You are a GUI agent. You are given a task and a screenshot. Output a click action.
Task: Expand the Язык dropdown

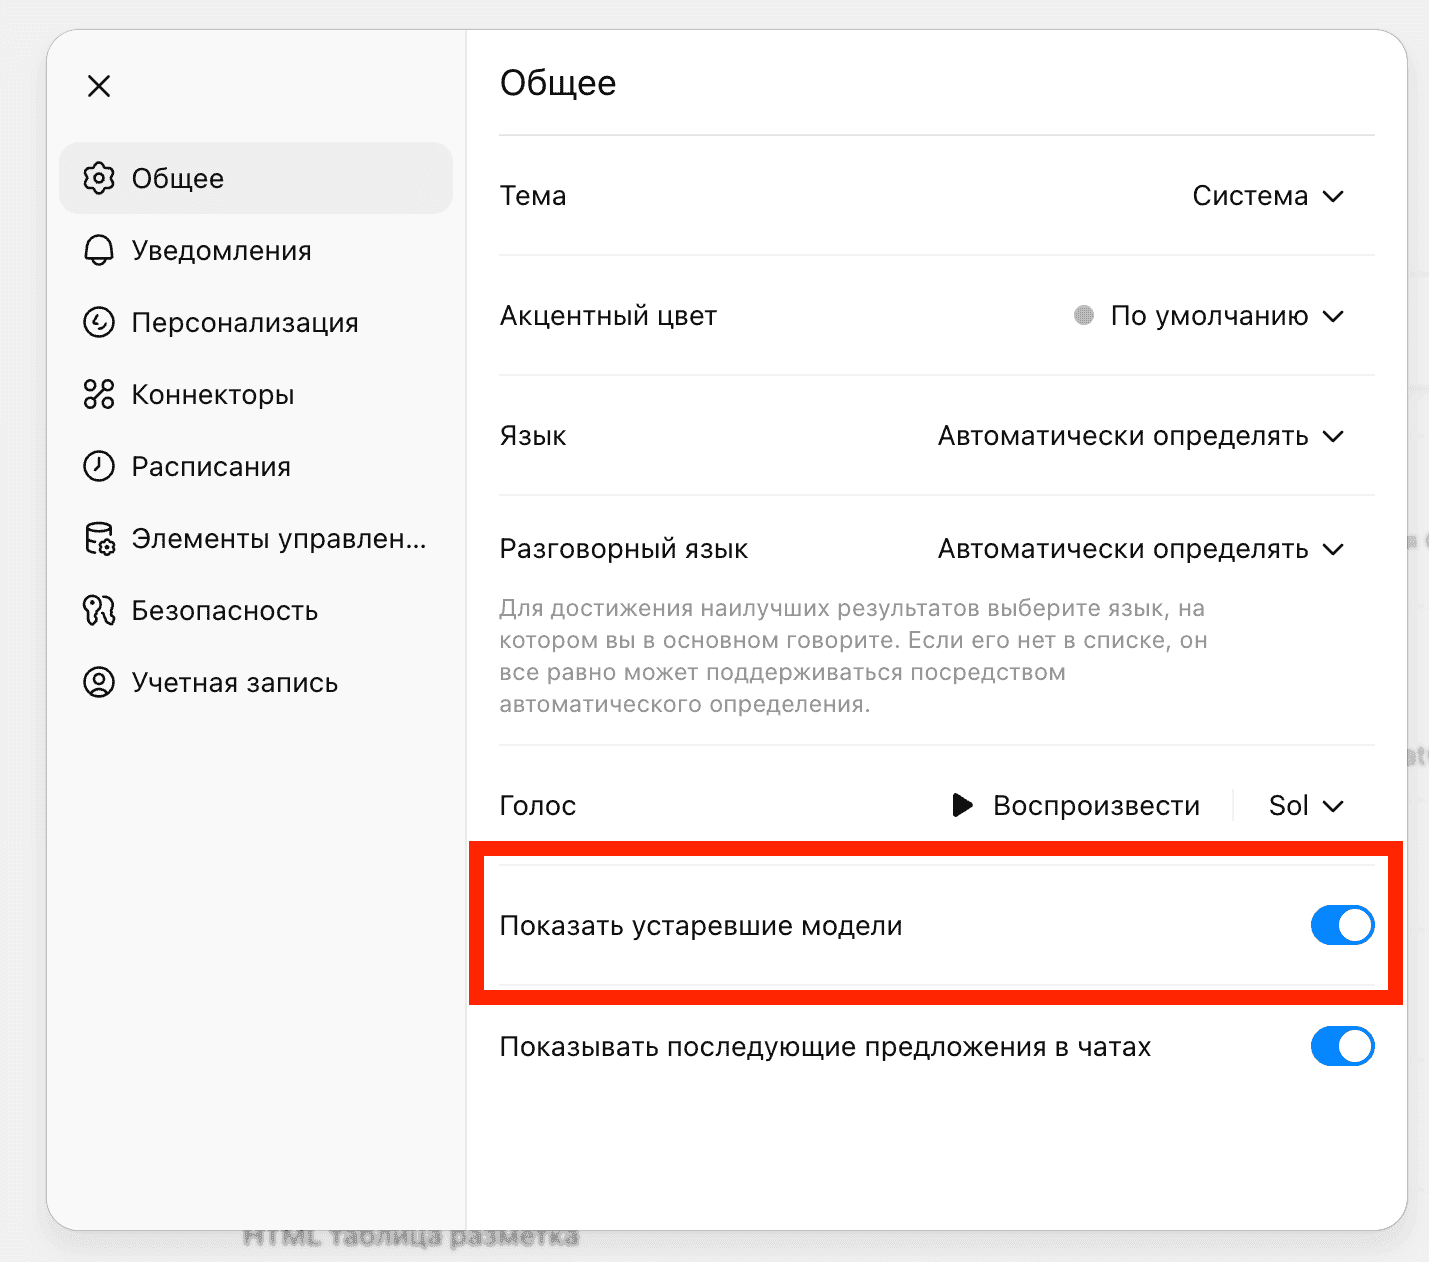(x=1140, y=436)
